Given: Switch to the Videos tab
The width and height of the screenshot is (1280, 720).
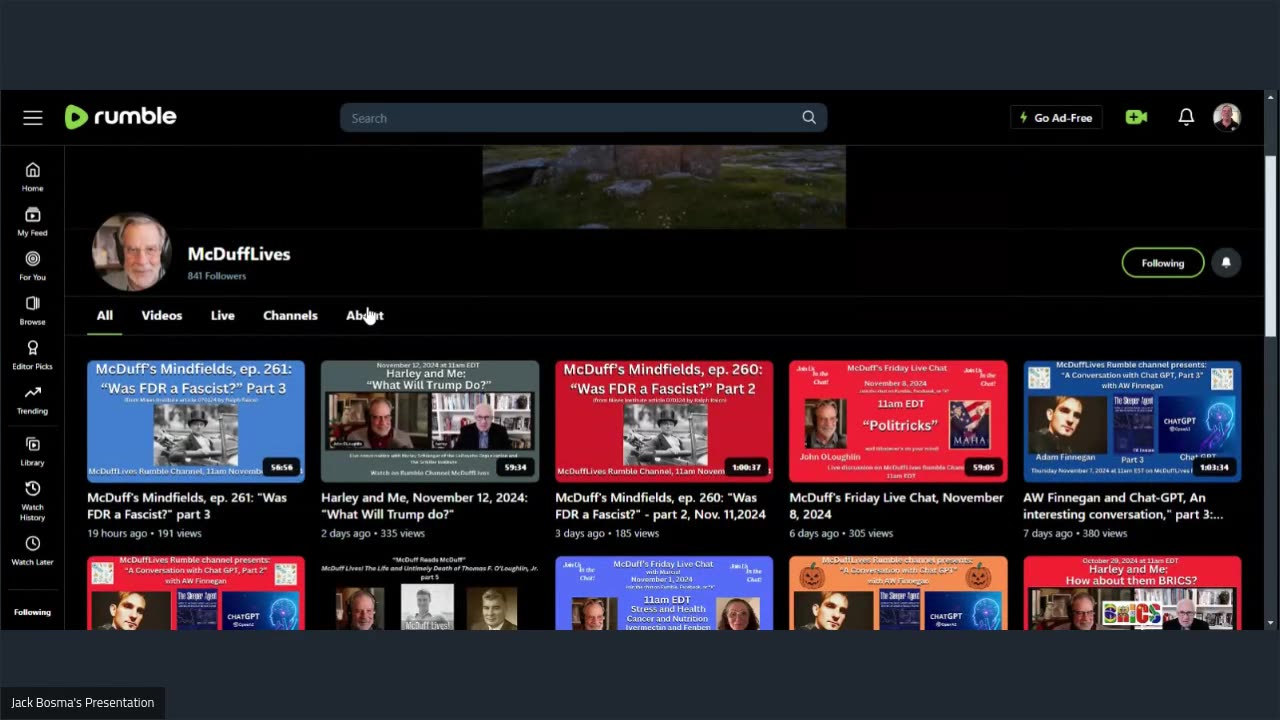Looking at the screenshot, I should [x=162, y=315].
